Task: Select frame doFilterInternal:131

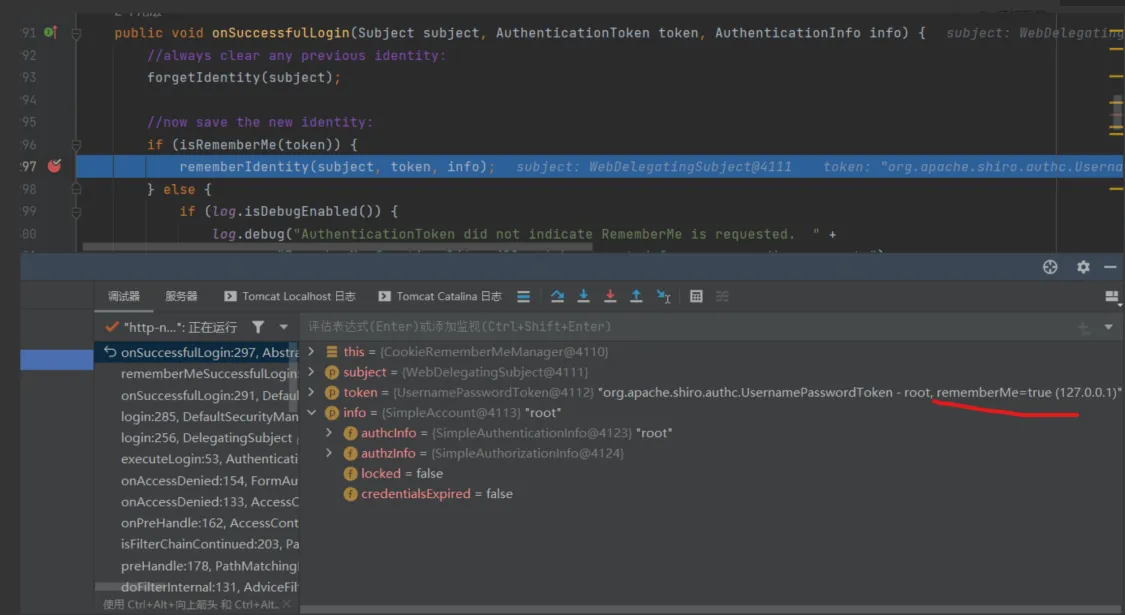Action: (x=197, y=586)
